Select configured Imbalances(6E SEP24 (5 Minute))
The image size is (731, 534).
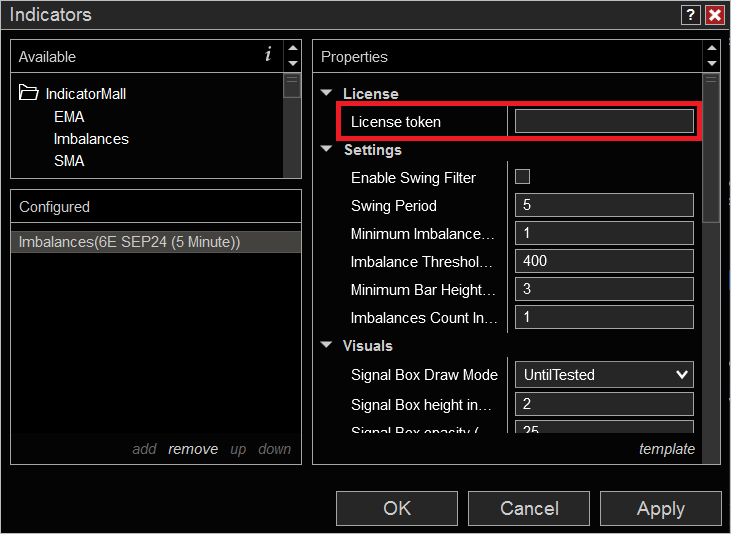coord(156,242)
